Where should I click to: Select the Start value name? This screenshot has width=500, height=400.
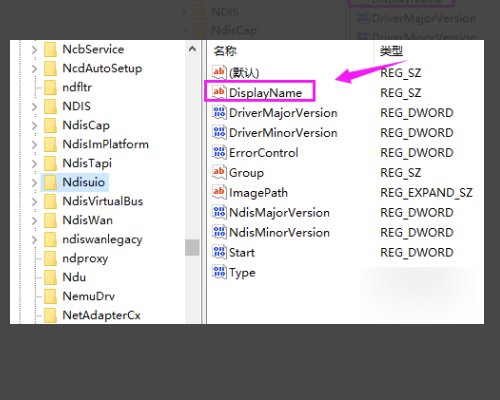coord(242,252)
